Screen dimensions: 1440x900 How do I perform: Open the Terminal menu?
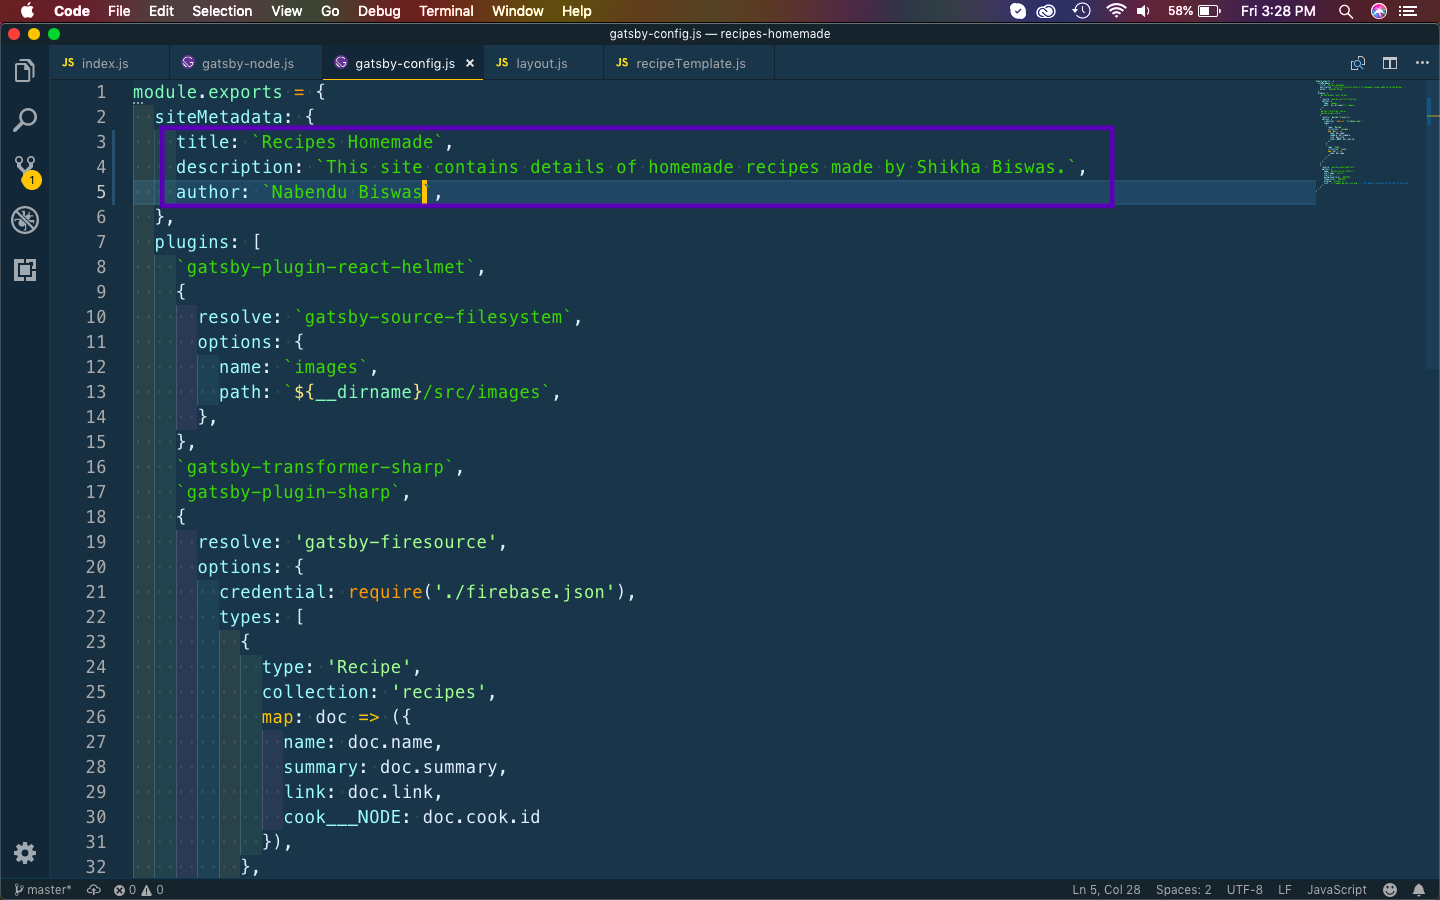[x=446, y=11]
